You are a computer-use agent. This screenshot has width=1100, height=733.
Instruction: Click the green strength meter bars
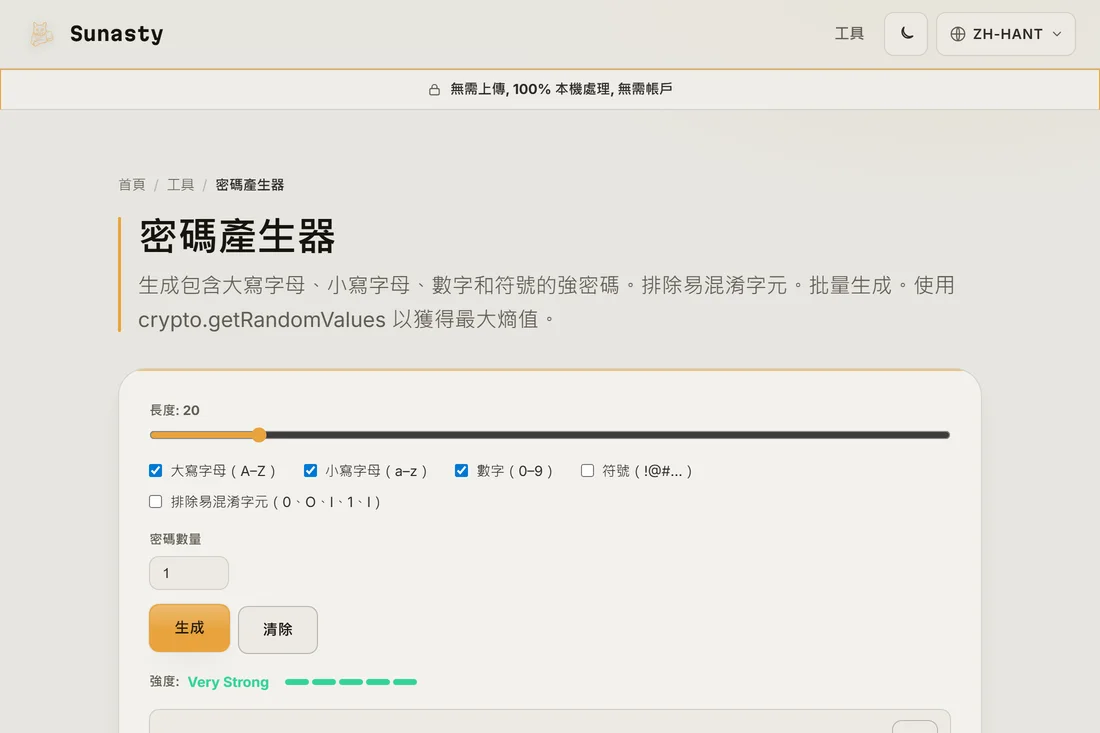351,682
